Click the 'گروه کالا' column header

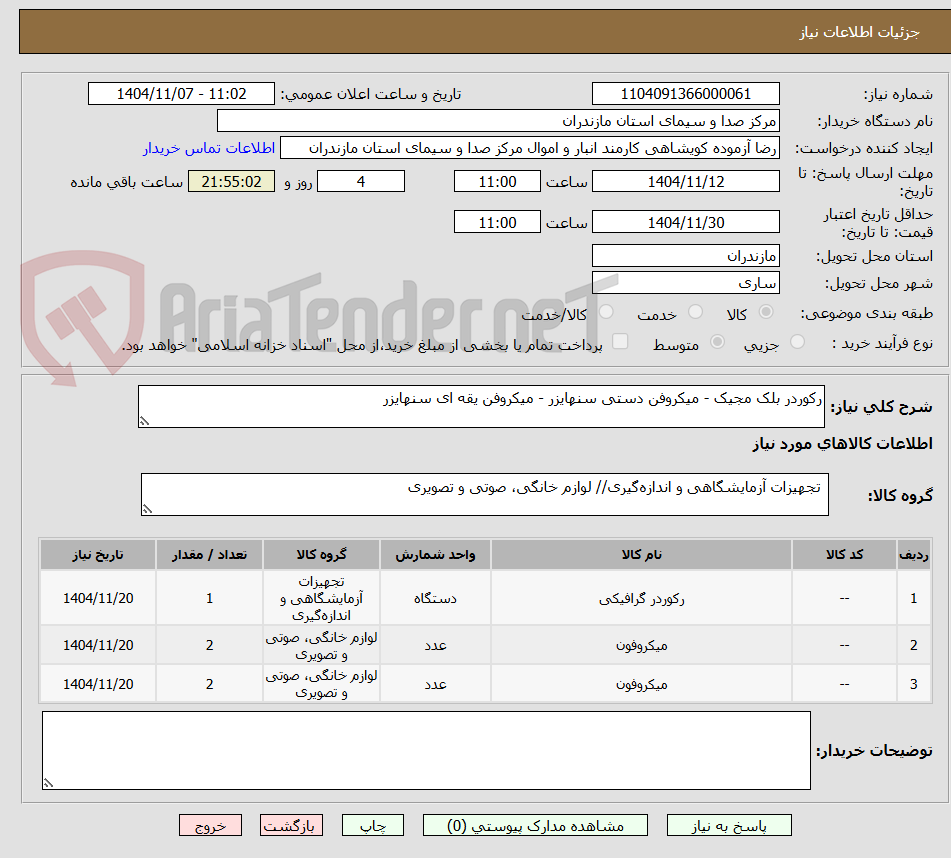[321, 555]
